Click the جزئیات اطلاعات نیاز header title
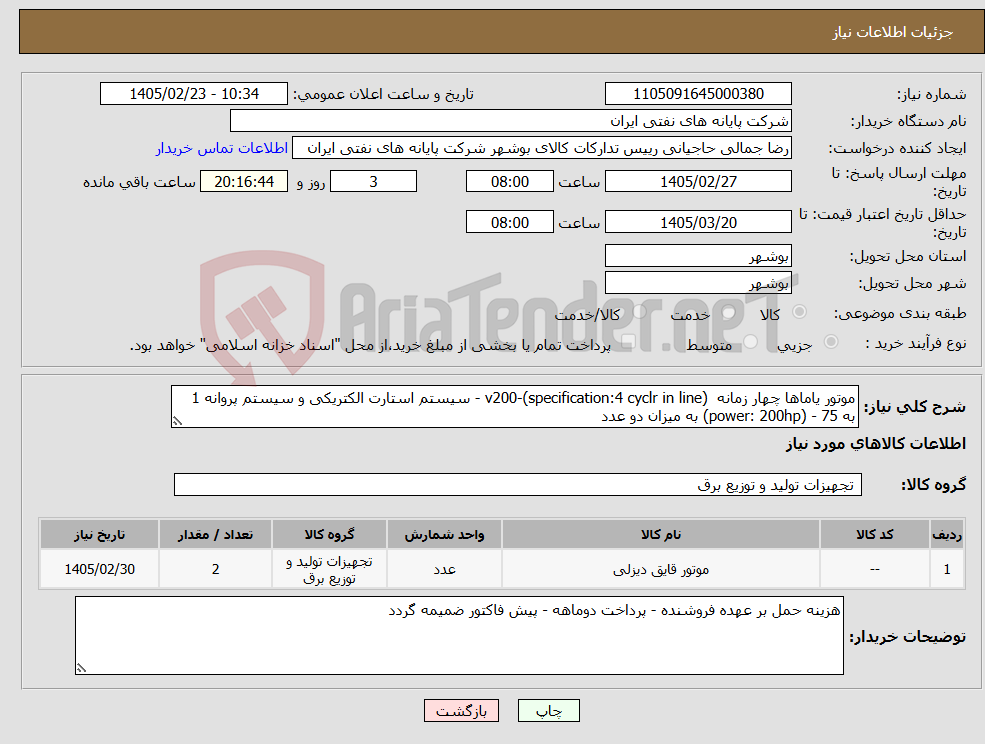 [893, 32]
